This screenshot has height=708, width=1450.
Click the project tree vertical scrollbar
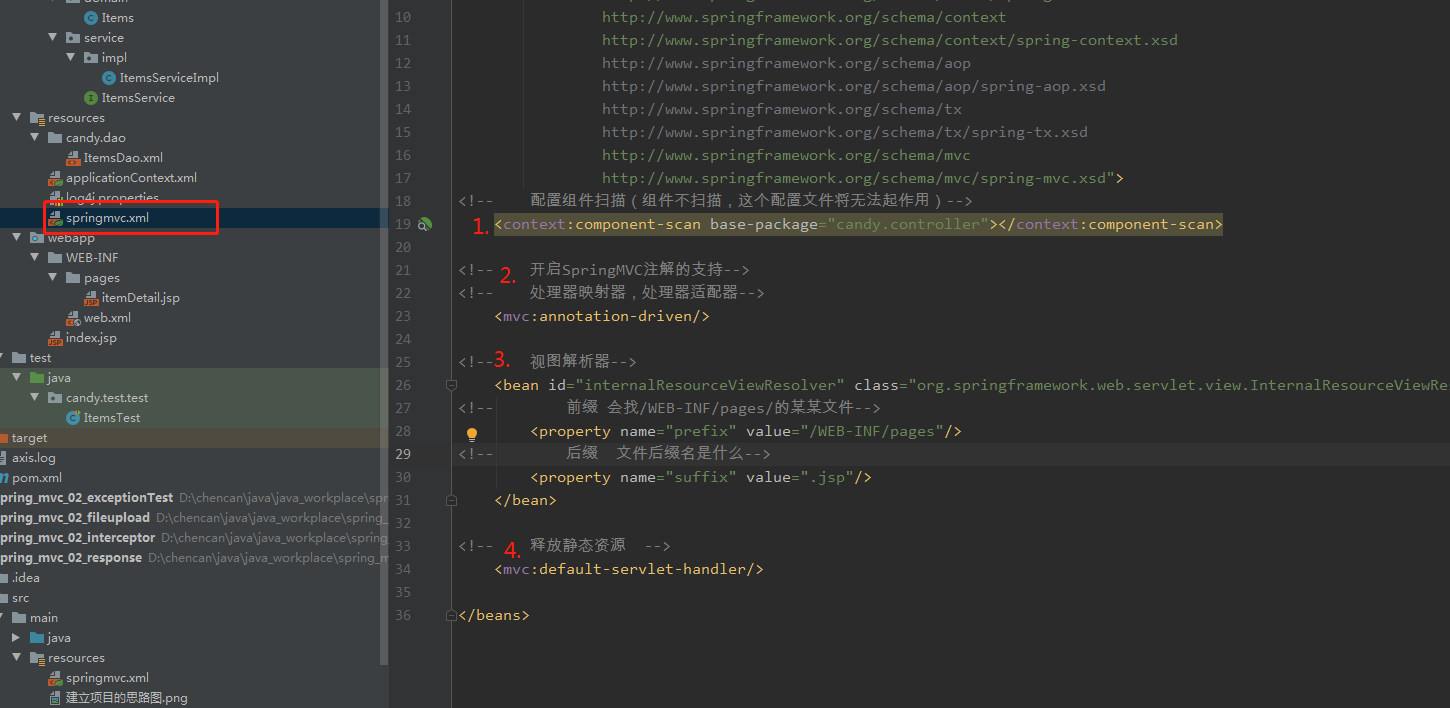(384, 330)
